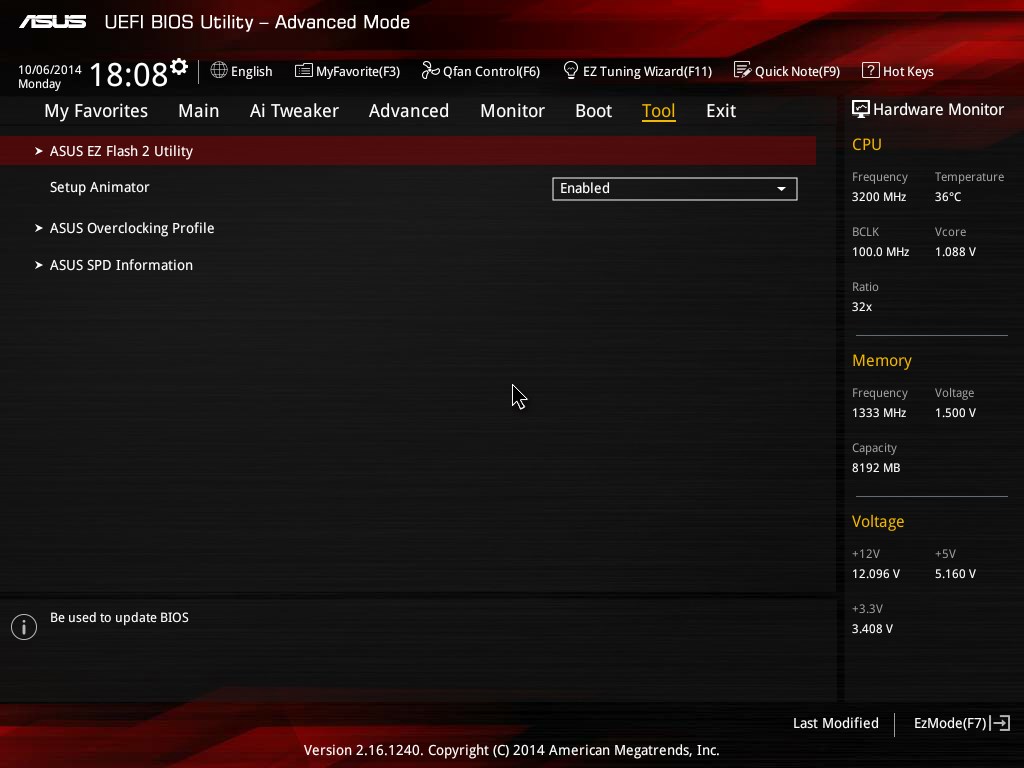Select the Monitor tab
Viewport: 1024px width, 768px height.
point(512,111)
